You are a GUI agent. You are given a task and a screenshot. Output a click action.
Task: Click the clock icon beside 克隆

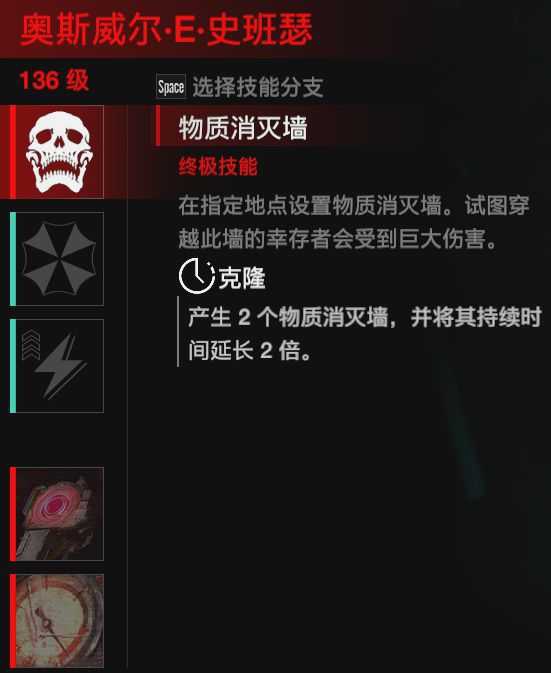coord(197,276)
